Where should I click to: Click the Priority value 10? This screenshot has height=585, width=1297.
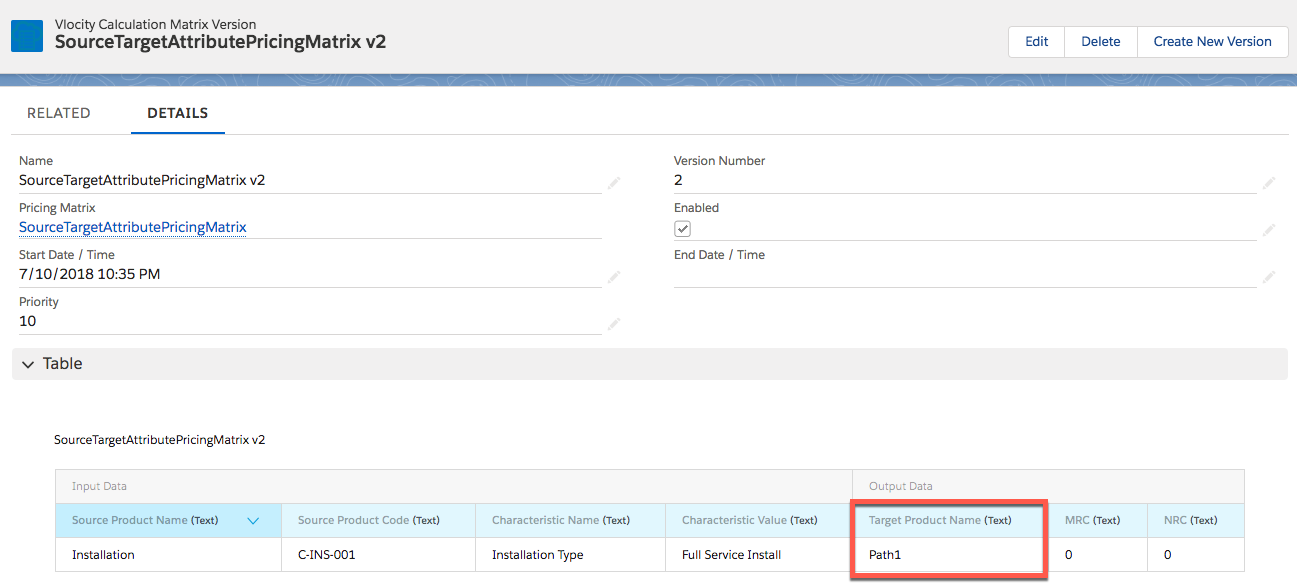point(28,321)
